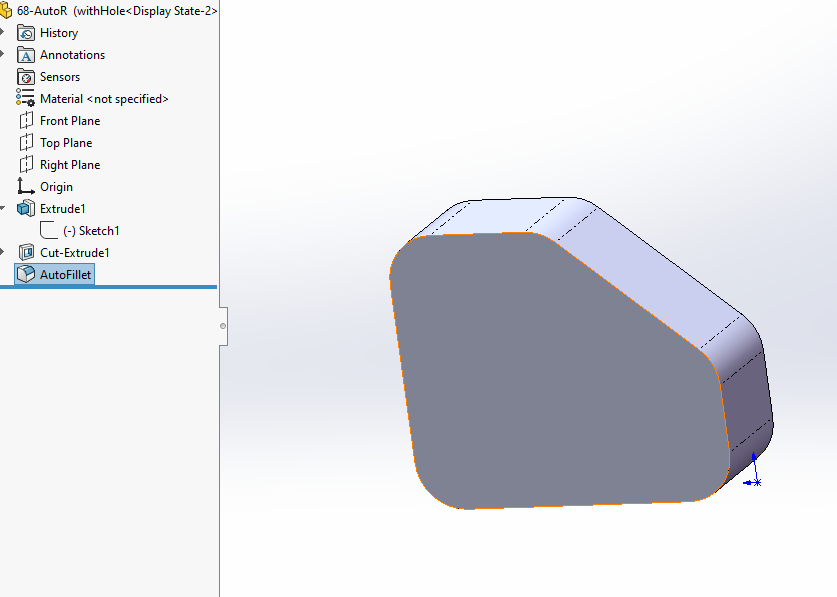Click the blue origin triad in viewport
Viewport: 837px width, 597px height.
(753, 472)
